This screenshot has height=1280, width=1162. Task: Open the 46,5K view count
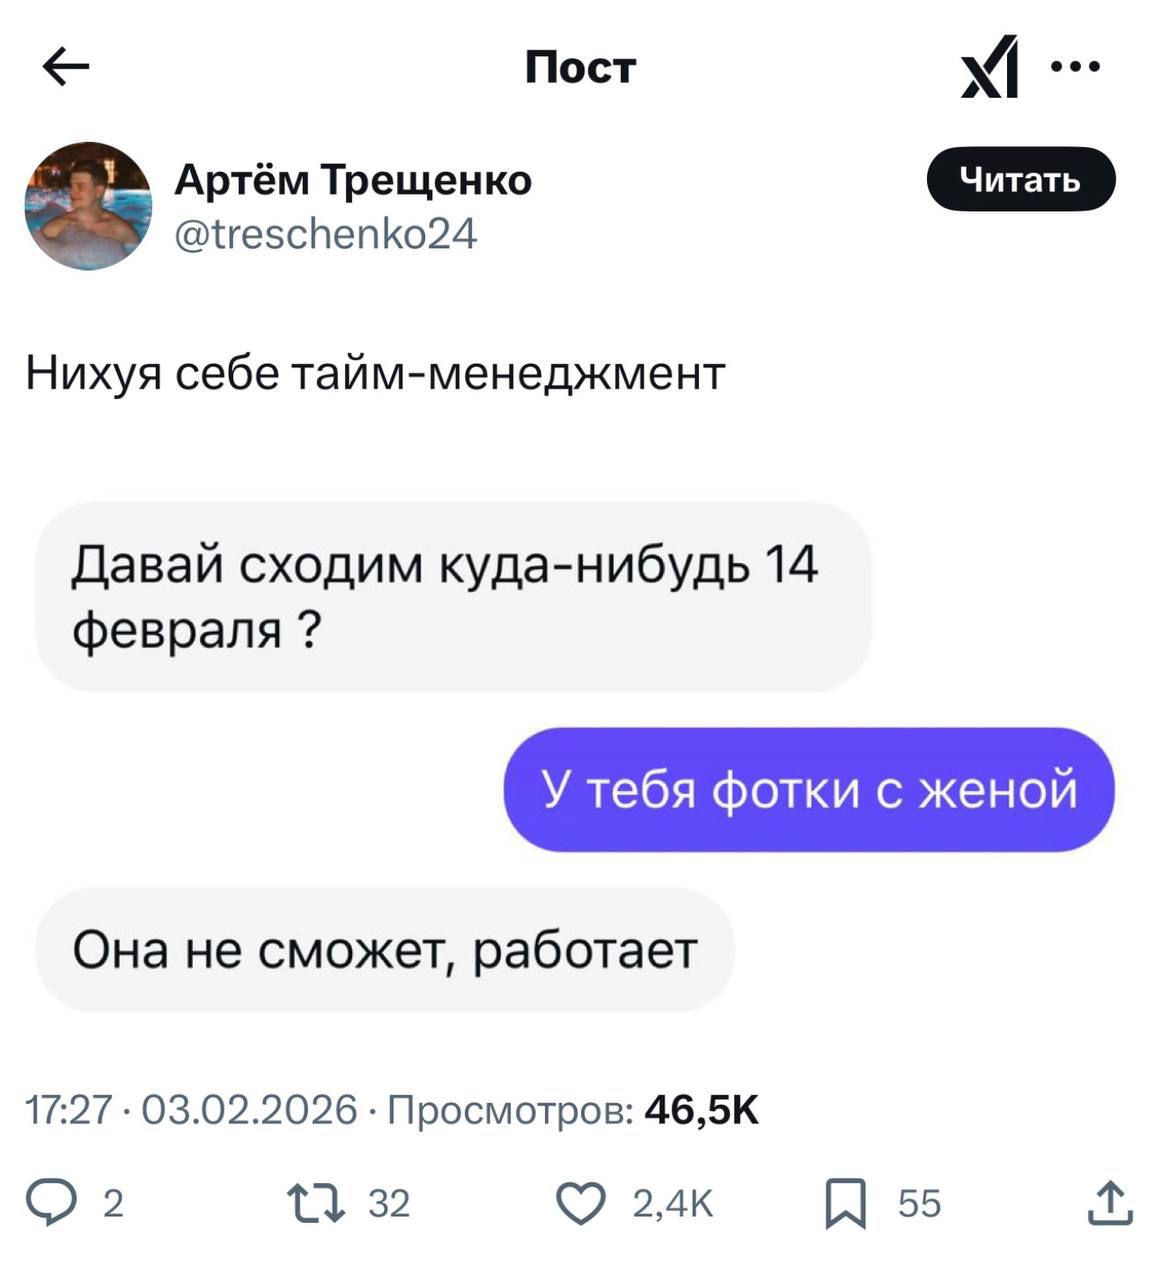702,1110
